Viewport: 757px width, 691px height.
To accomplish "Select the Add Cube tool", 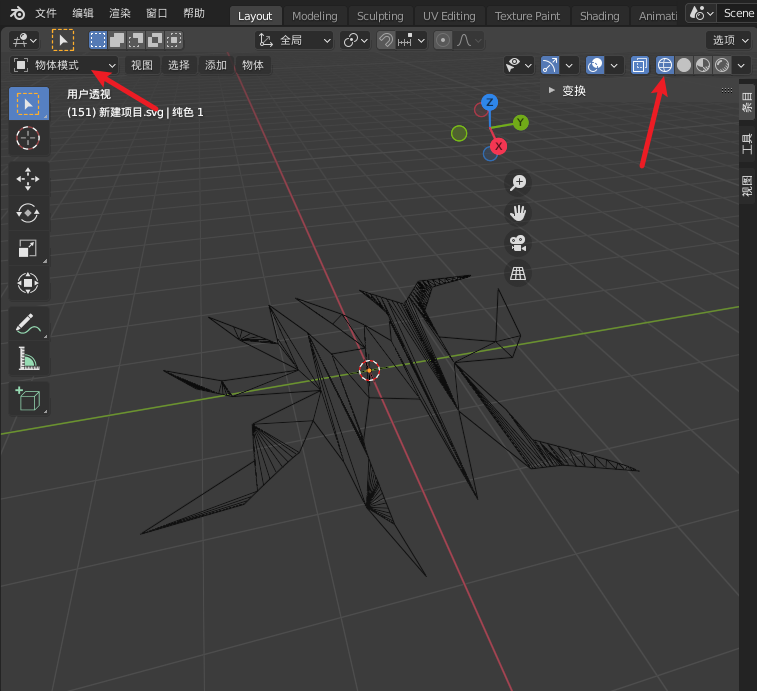I will click(28, 399).
